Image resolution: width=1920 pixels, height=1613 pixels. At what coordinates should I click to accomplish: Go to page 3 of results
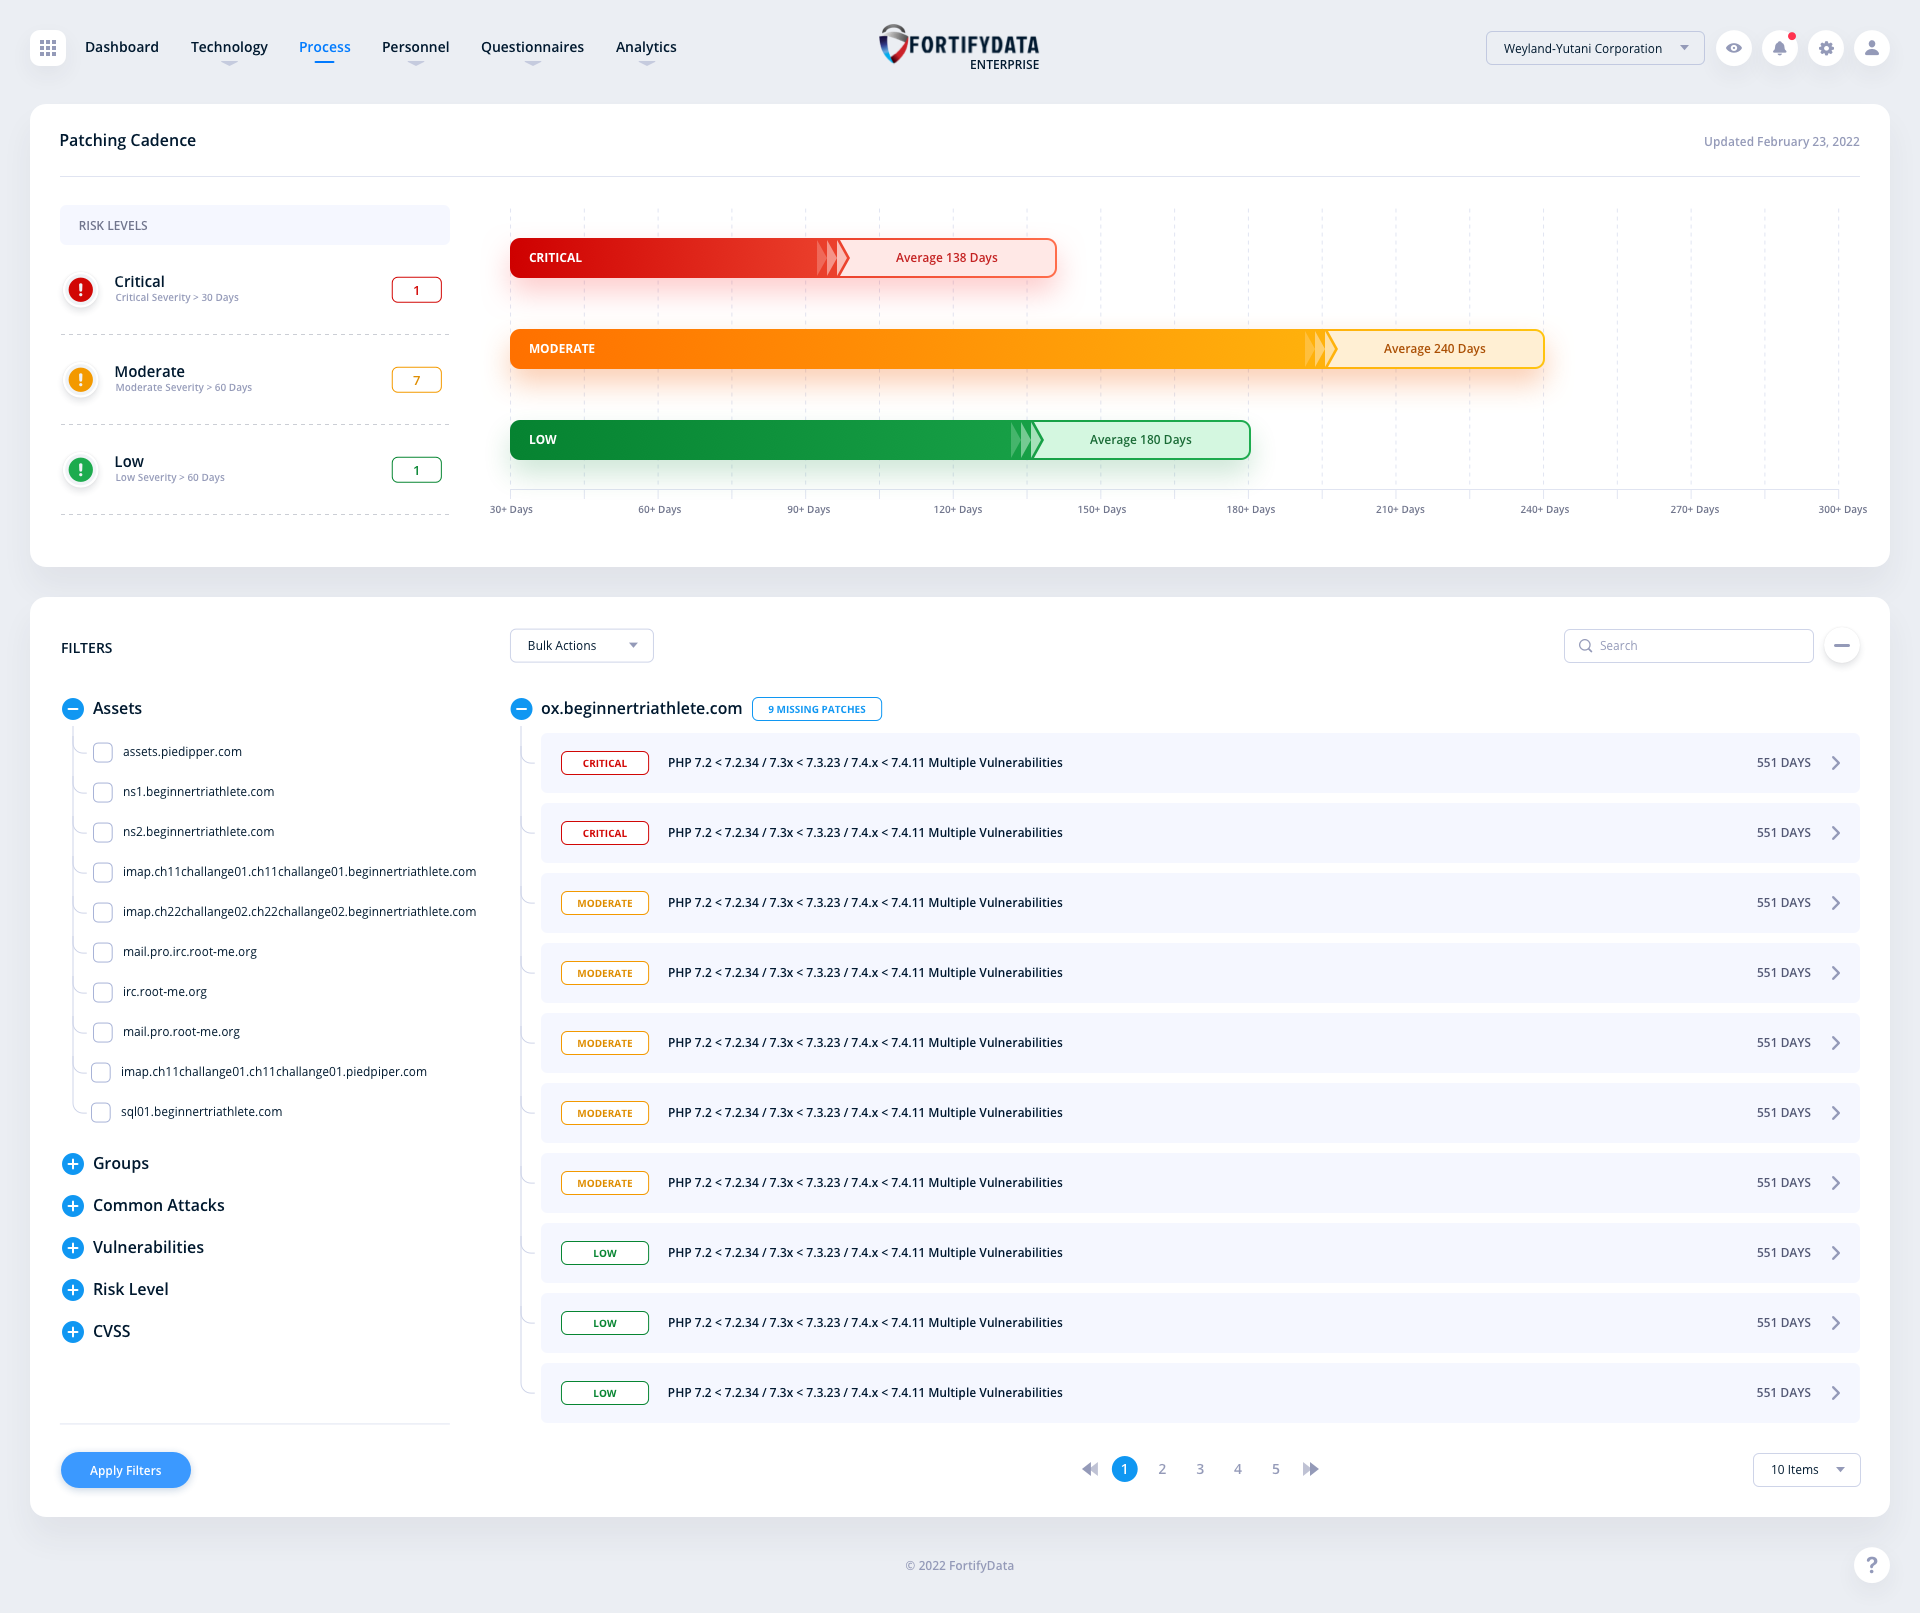tap(1200, 1469)
